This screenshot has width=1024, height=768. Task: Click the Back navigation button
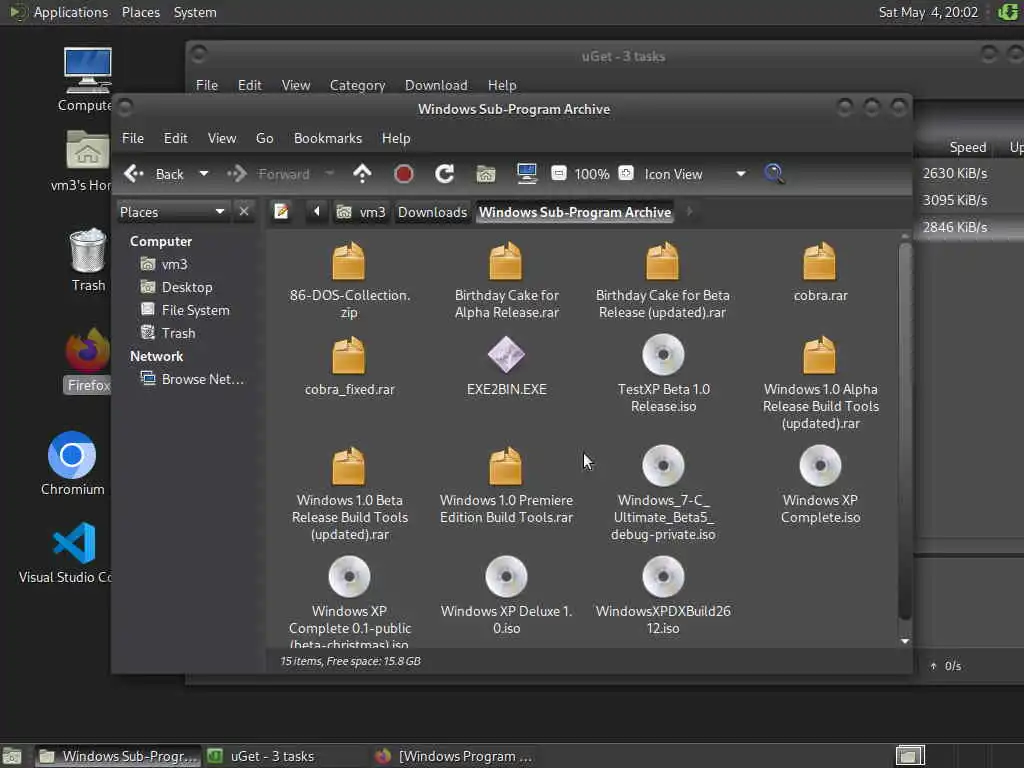tap(155, 174)
